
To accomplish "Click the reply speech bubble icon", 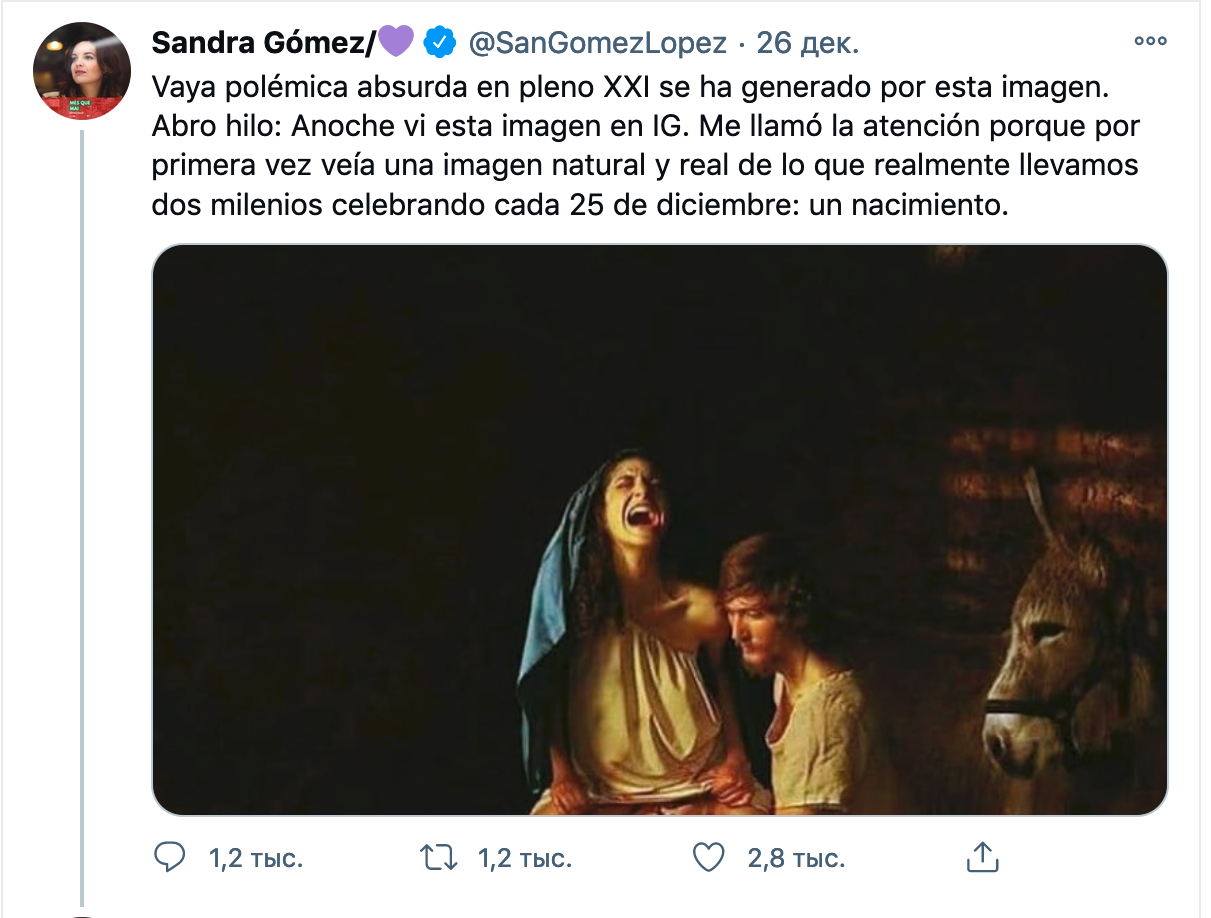I will pos(171,857).
